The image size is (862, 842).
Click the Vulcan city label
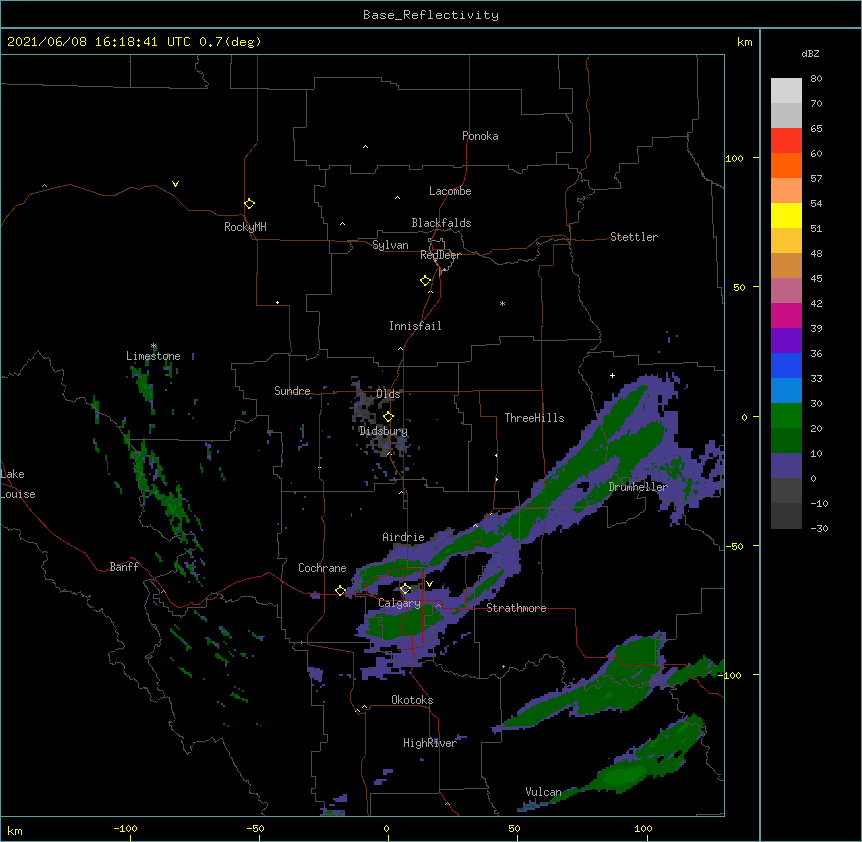543,792
